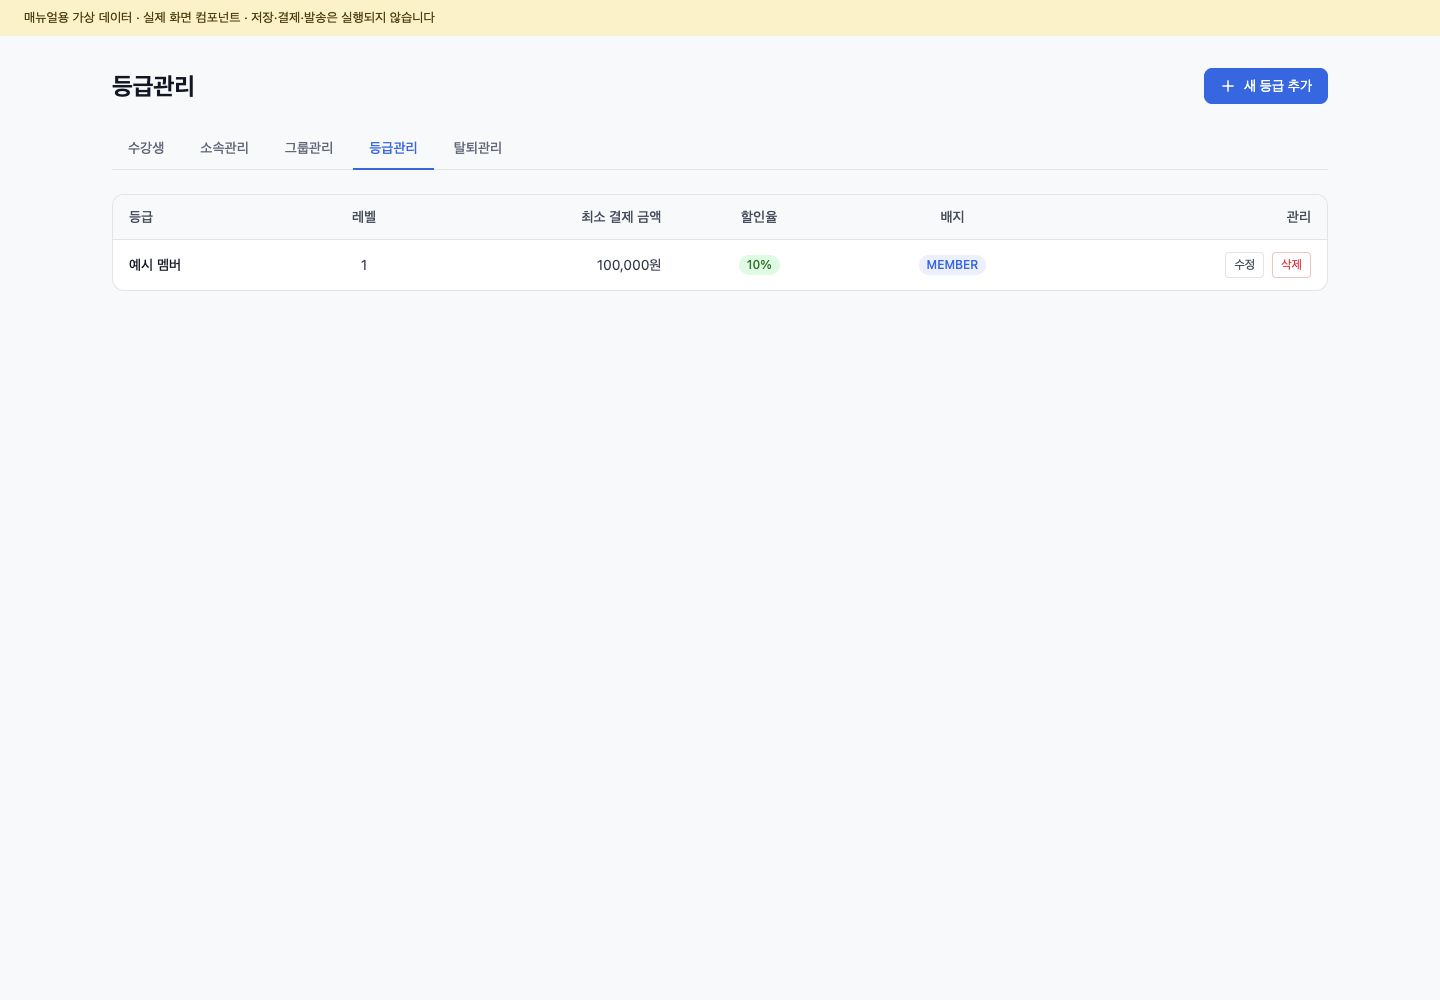
Task: Click the 등급 column header
Action: 141,217
